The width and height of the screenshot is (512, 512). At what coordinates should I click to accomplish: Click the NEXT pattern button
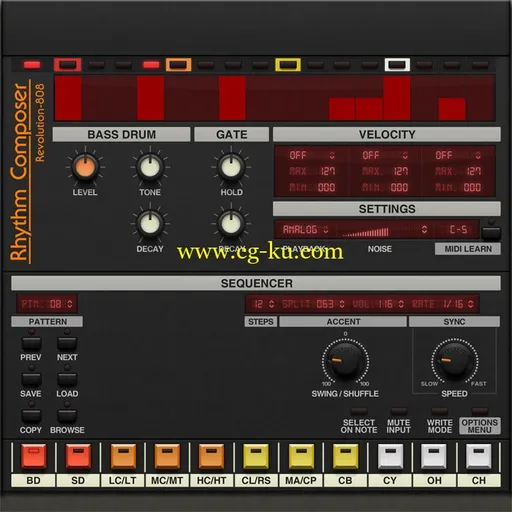click(67, 343)
